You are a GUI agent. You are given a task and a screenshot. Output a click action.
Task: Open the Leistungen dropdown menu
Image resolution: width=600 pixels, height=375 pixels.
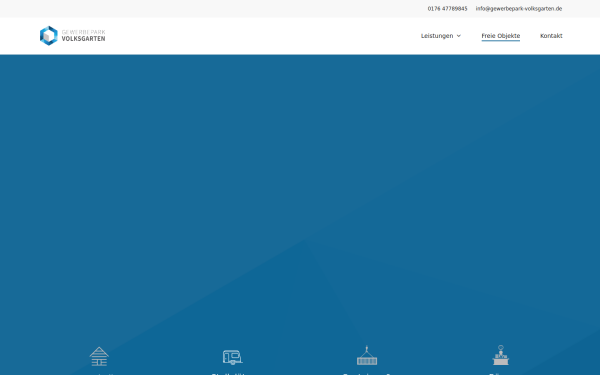(441, 36)
